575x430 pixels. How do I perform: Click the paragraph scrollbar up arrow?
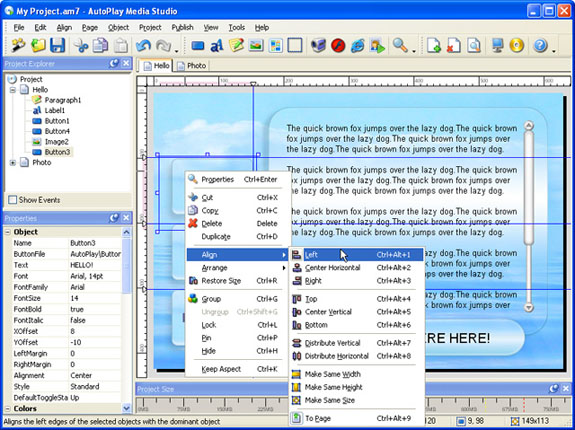[528, 126]
